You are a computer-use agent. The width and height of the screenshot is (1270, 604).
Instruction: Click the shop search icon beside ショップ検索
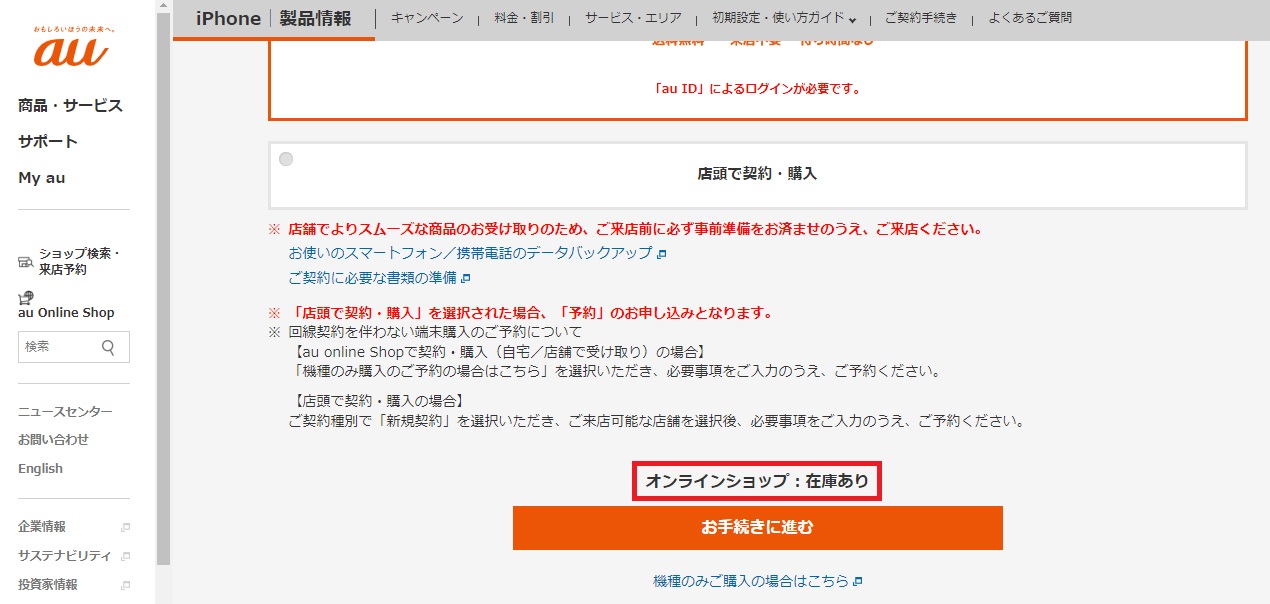pyautogui.click(x=26, y=262)
